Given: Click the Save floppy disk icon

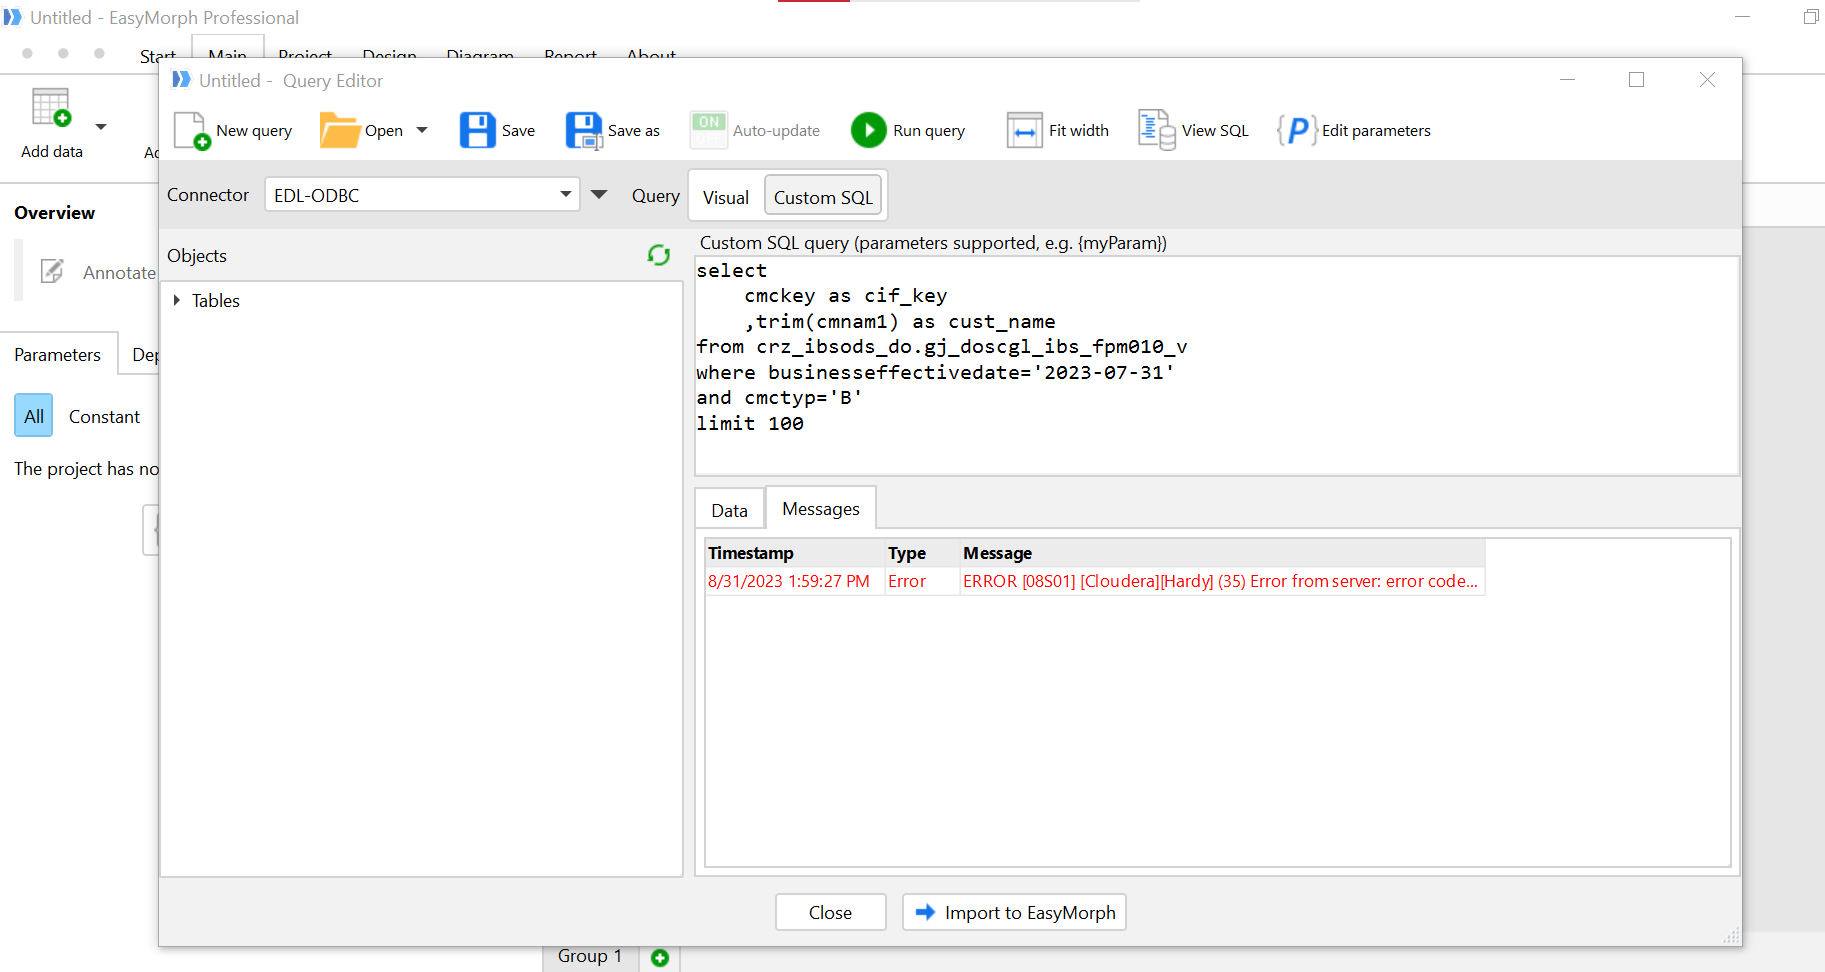Looking at the screenshot, I should [477, 130].
